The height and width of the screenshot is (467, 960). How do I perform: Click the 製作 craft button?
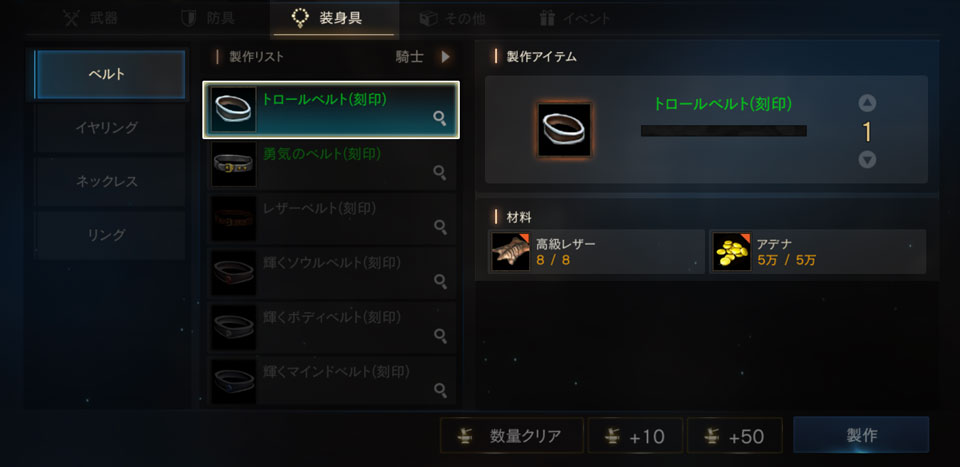[861, 435]
